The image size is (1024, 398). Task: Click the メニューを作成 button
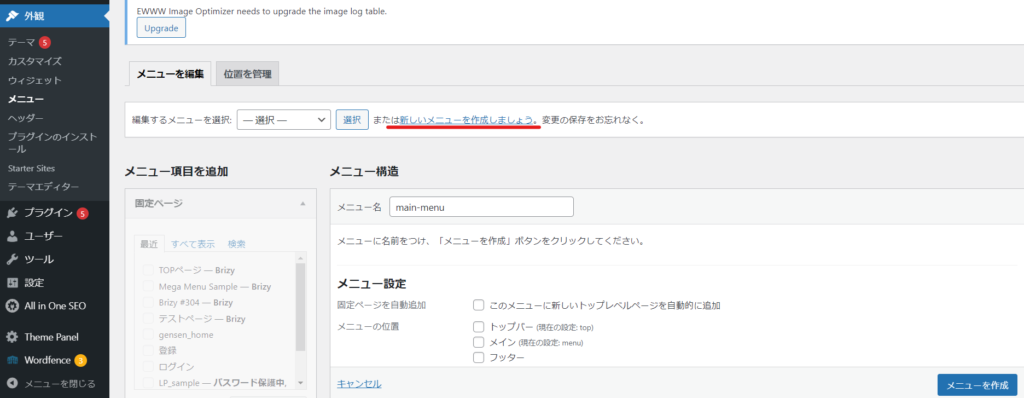tap(977, 385)
